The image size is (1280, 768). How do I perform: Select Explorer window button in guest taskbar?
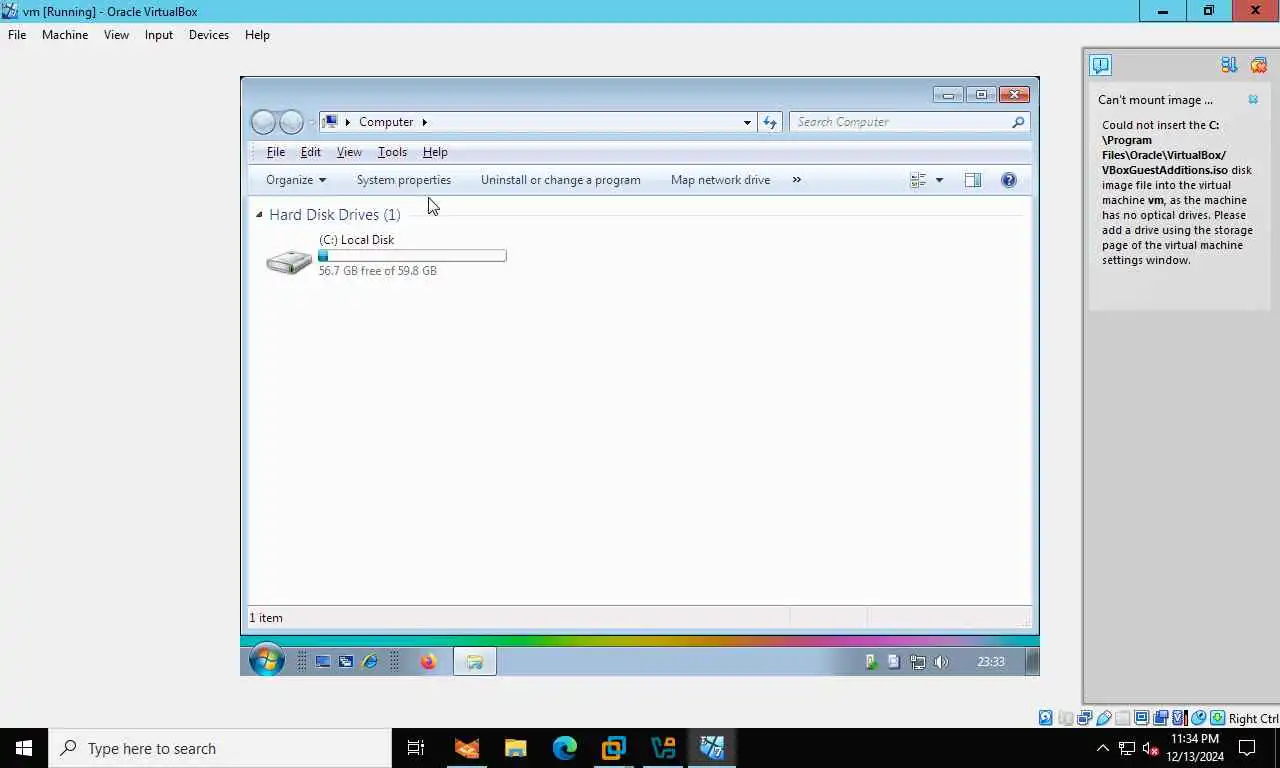click(x=475, y=662)
